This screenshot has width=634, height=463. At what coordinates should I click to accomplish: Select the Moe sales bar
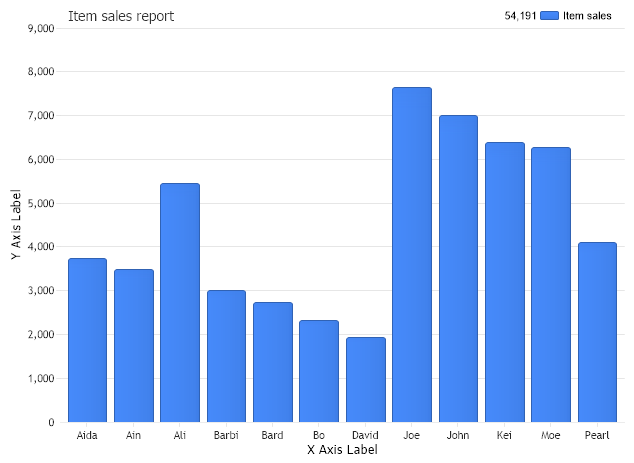(551, 285)
